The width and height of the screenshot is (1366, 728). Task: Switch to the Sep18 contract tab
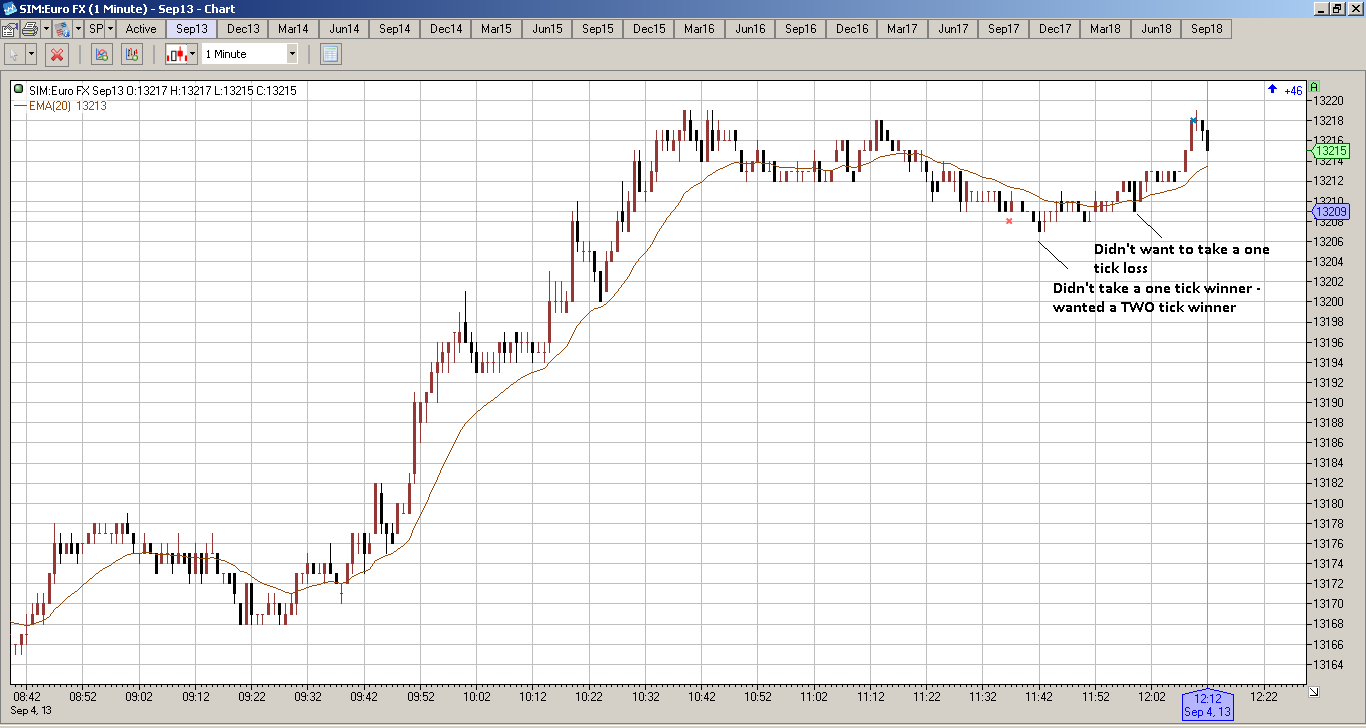1207,29
